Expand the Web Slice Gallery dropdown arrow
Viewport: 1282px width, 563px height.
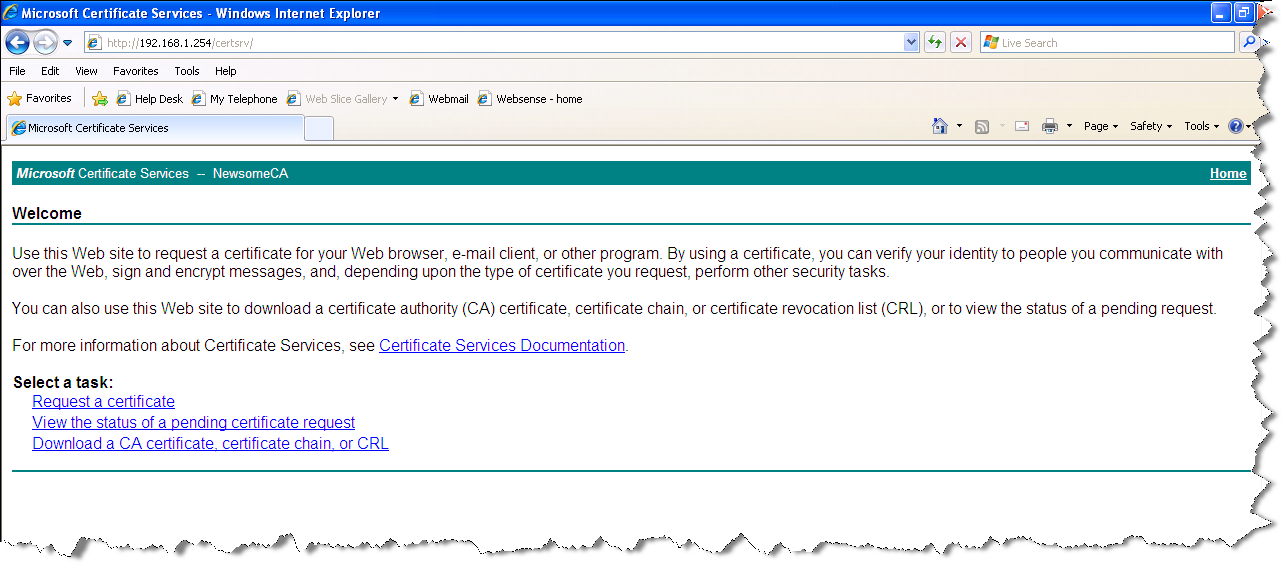(395, 99)
